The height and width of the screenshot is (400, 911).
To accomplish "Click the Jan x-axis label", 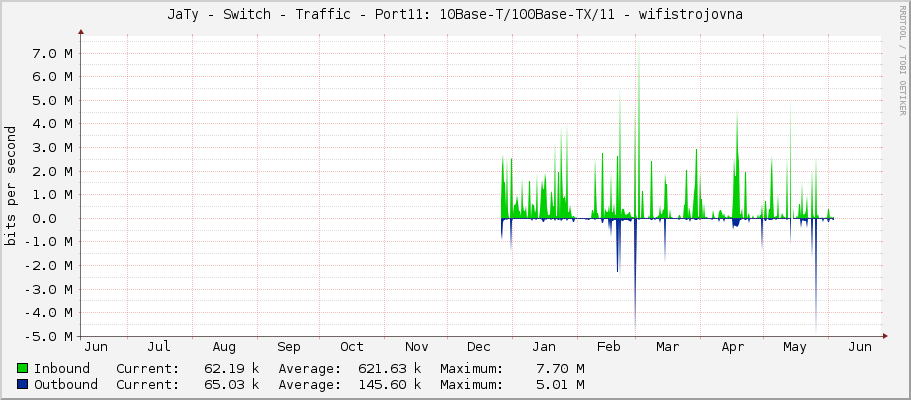I will coord(544,347).
